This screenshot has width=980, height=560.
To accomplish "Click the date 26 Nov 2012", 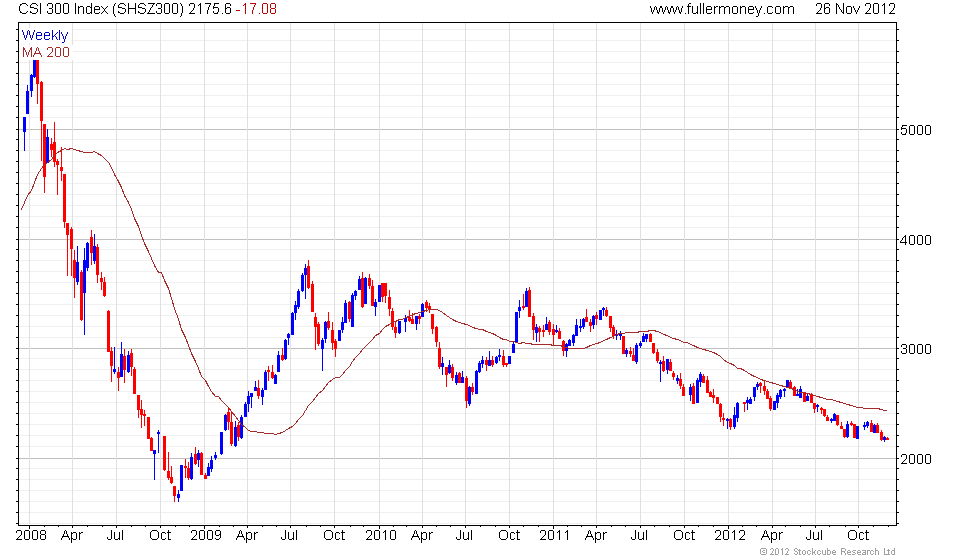I will (855, 9).
